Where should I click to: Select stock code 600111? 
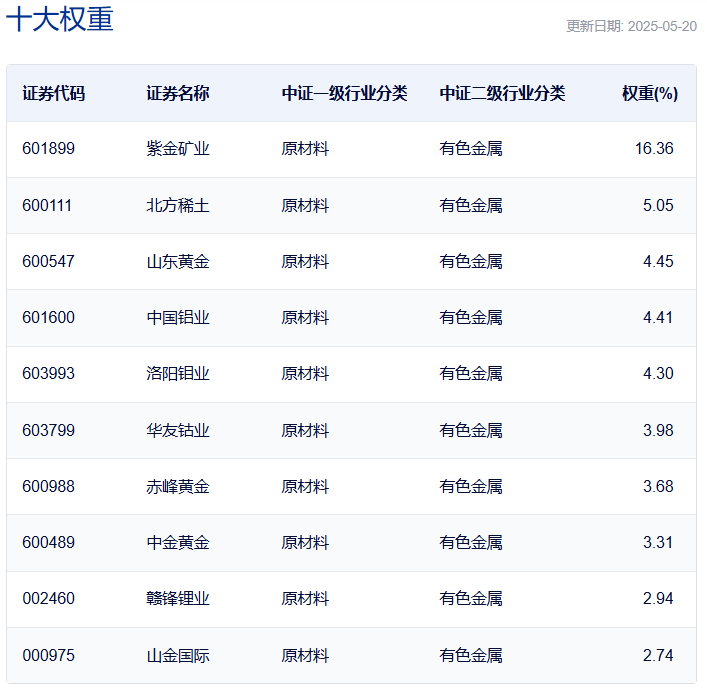pos(47,205)
